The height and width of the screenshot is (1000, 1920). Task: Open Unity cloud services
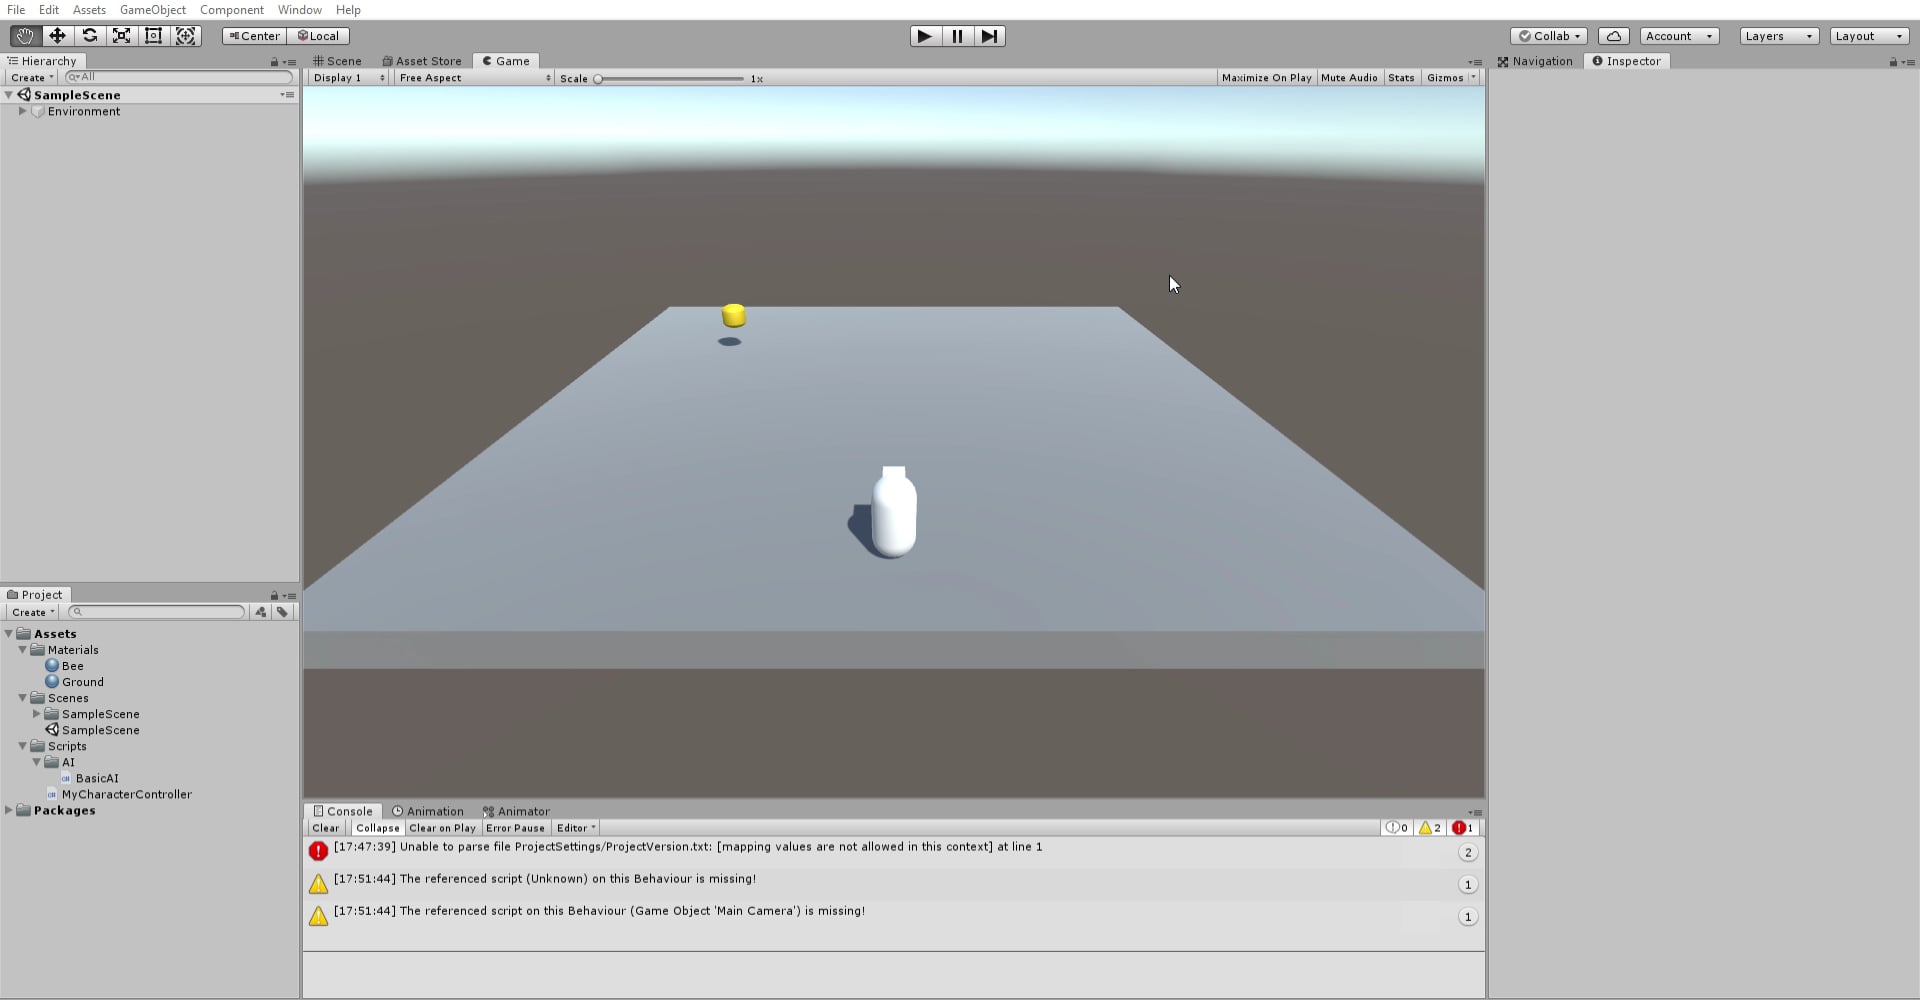tap(1613, 35)
